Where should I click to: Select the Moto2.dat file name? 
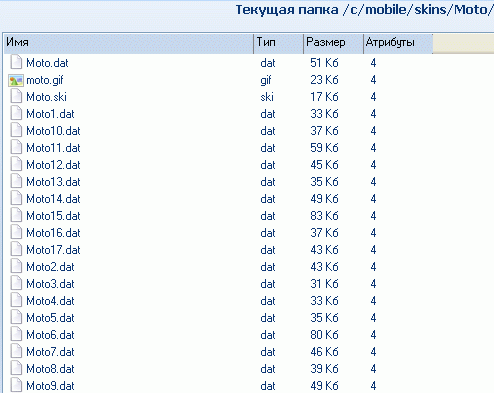[50, 267]
